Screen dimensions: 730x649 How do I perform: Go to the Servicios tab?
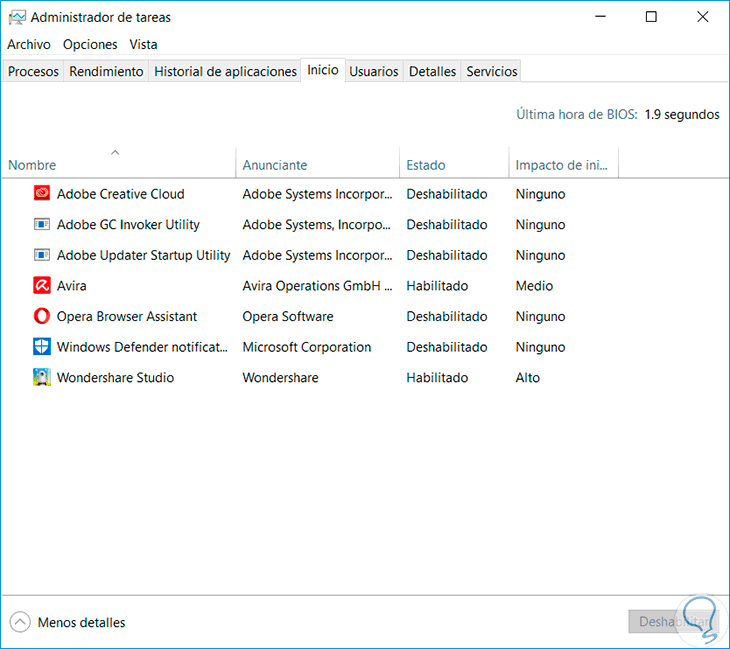point(492,71)
